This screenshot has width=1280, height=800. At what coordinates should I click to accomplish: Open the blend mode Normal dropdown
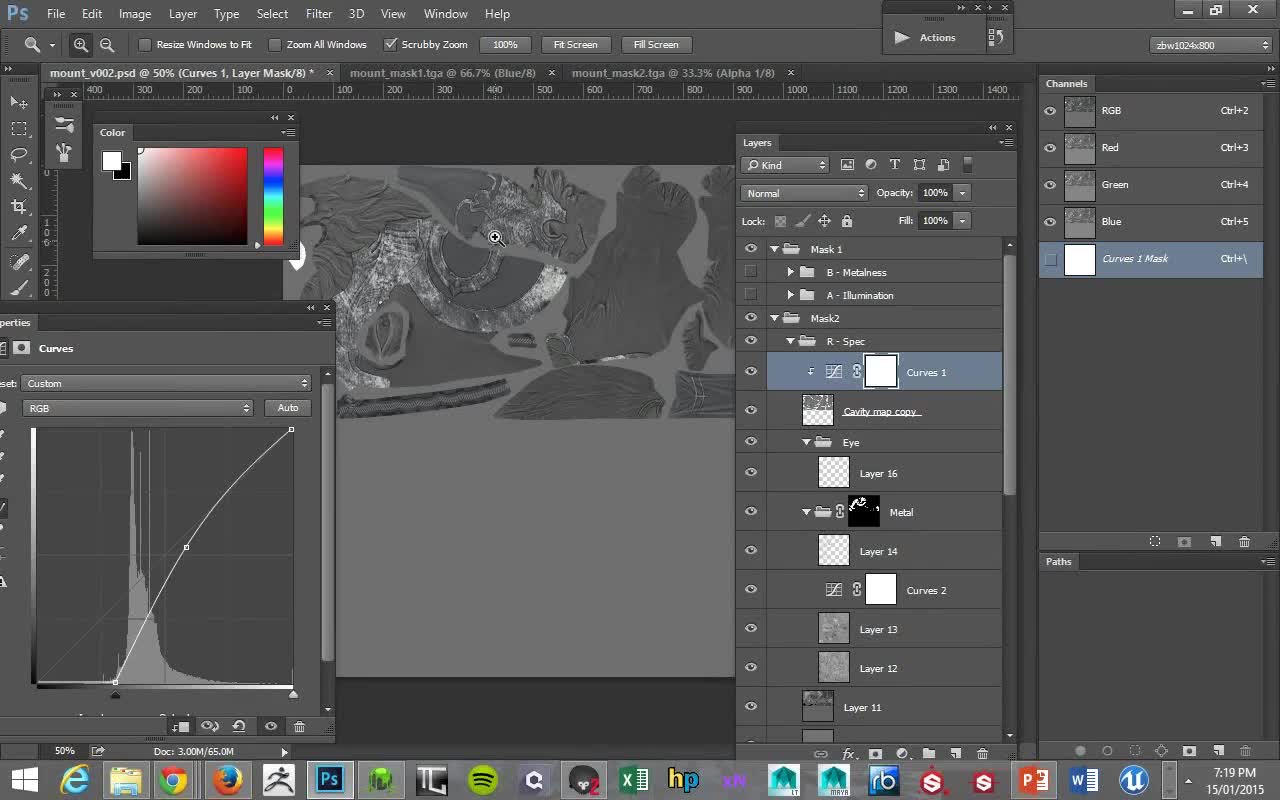(805, 193)
